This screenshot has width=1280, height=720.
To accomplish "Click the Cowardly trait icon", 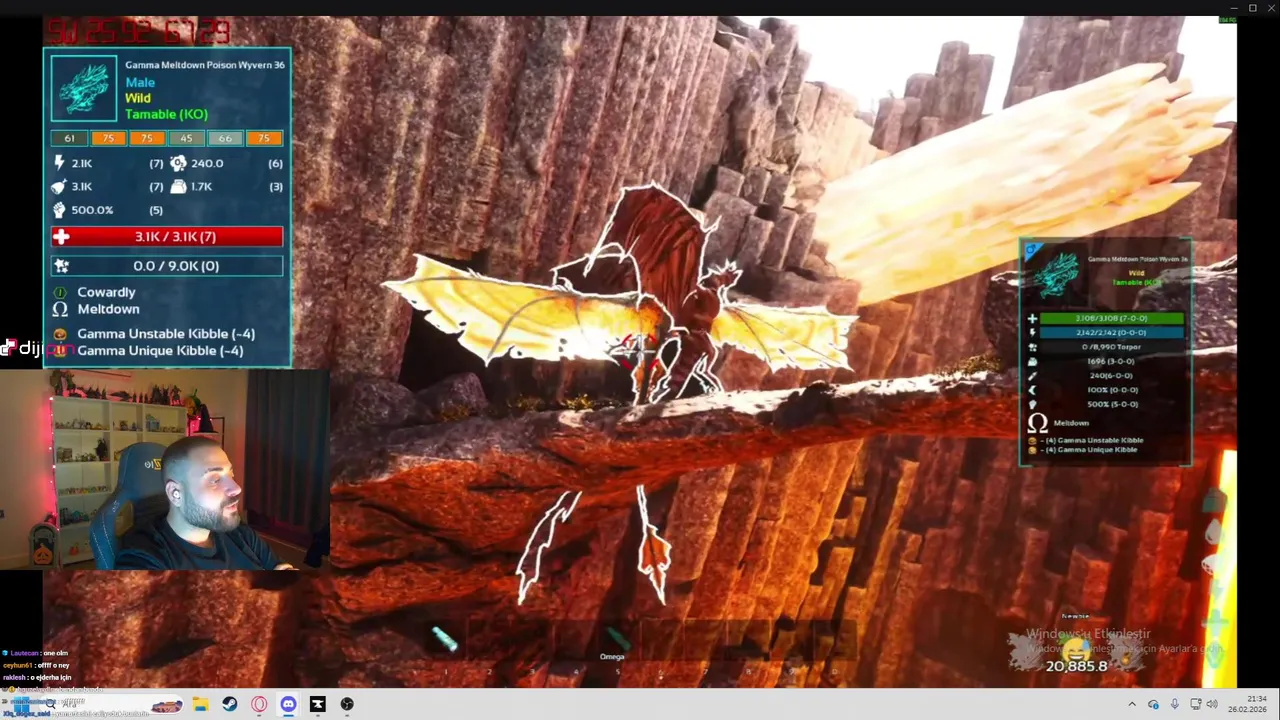I will click(x=60, y=292).
